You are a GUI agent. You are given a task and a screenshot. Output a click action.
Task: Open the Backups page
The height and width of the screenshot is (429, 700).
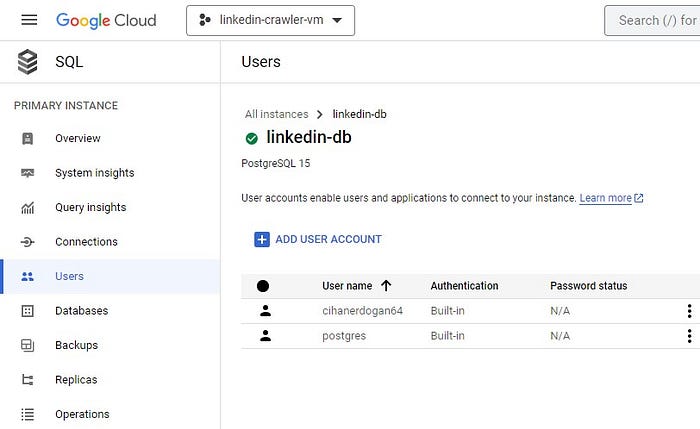(x=76, y=345)
